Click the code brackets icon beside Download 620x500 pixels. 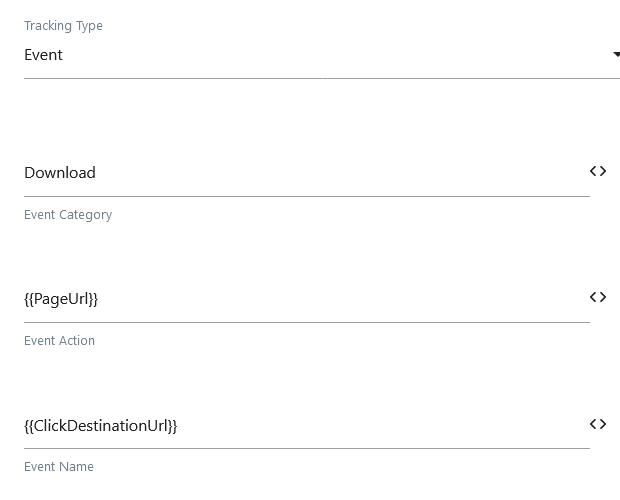[598, 171]
